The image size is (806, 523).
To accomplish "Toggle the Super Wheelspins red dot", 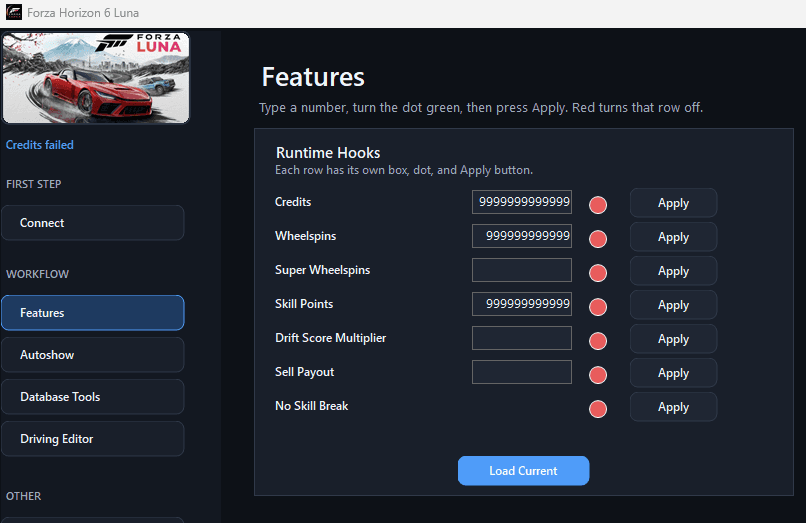I will pyautogui.click(x=598, y=273).
